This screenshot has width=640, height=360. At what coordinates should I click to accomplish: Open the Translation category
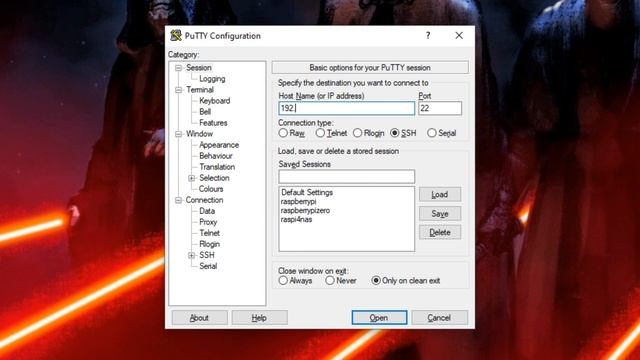(217, 167)
